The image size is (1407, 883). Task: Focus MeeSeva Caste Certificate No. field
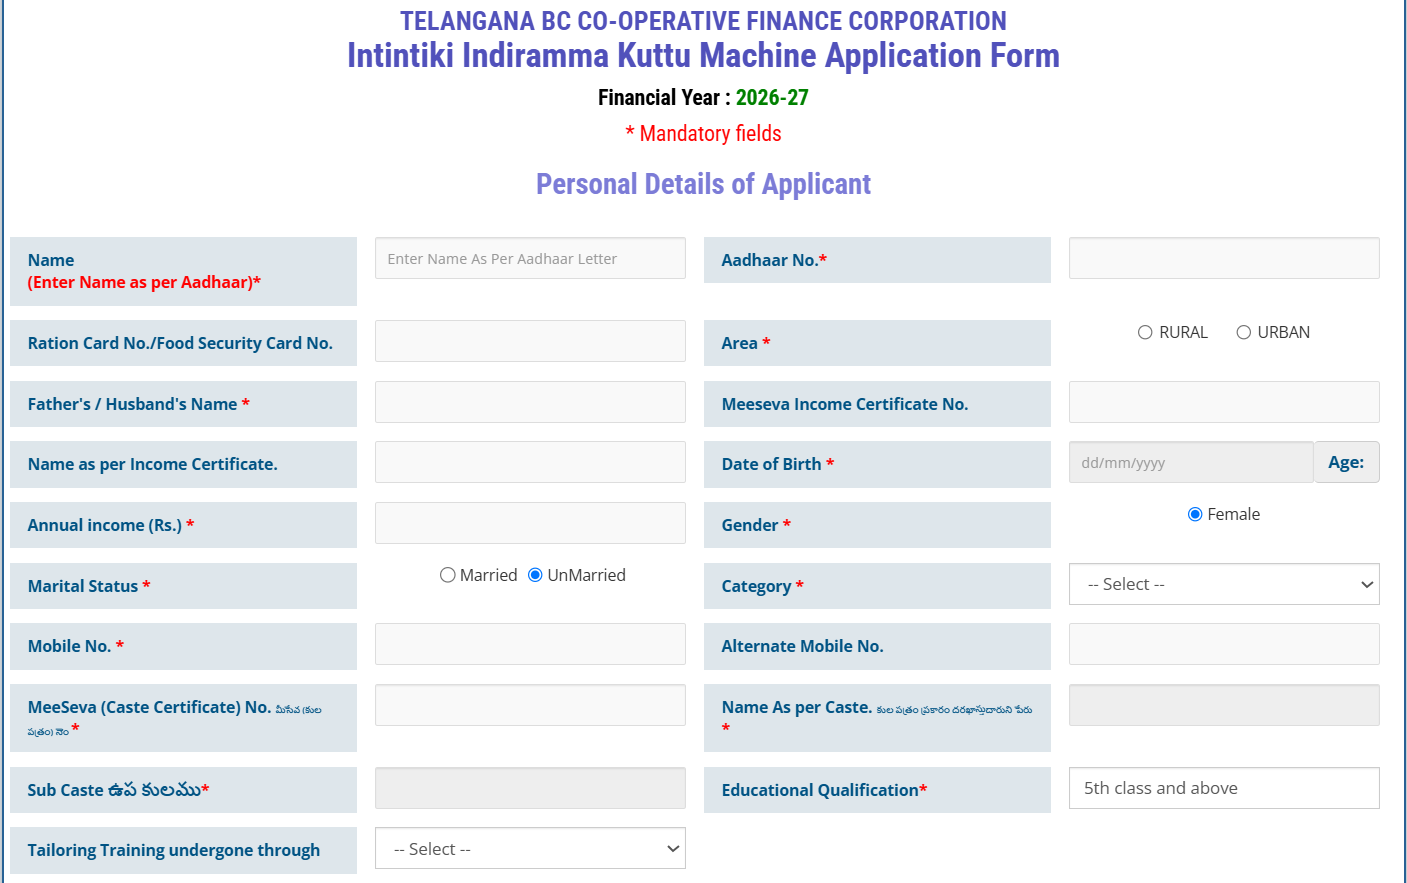pyautogui.click(x=530, y=705)
